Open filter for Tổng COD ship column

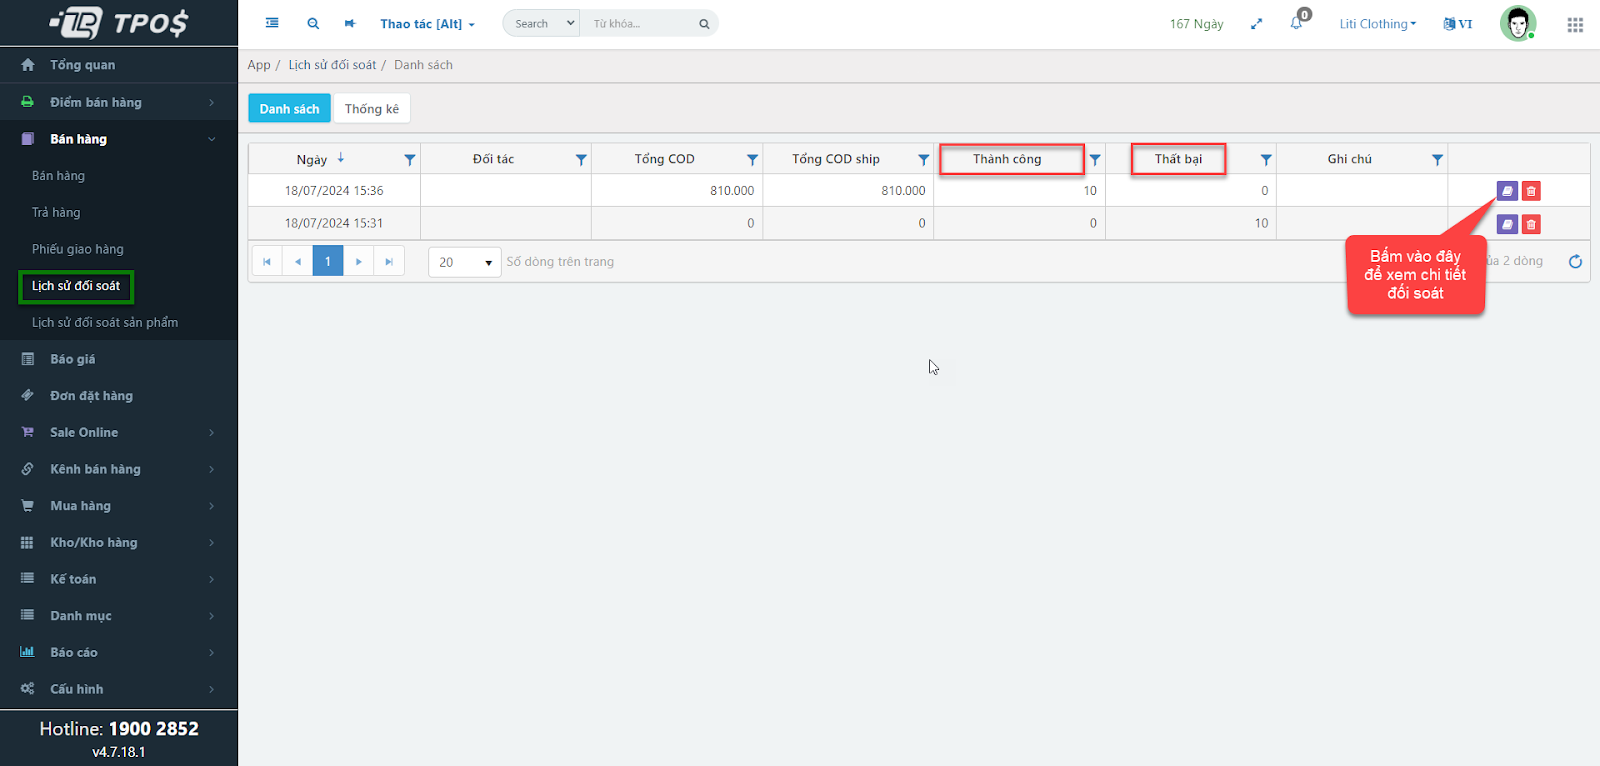pyautogui.click(x=923, y=159)
